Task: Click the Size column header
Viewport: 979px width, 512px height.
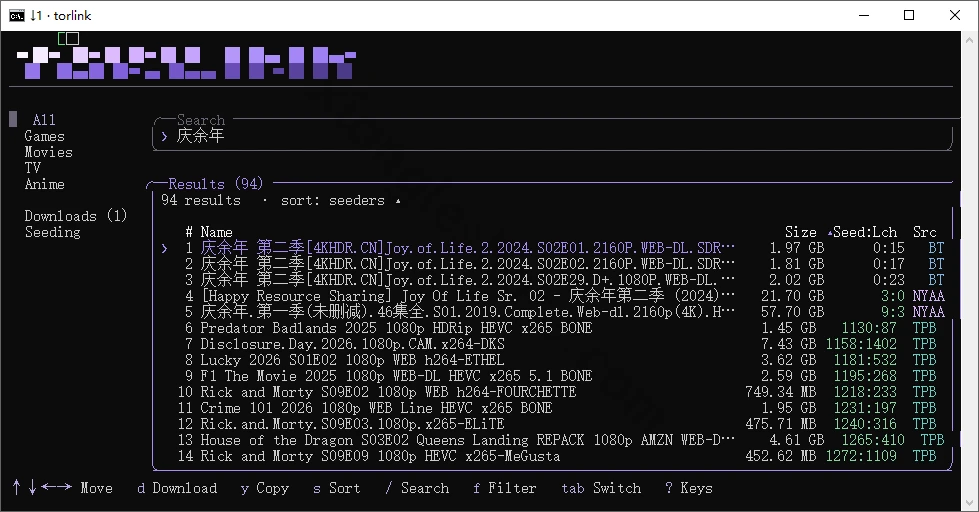Action: coord(800,232)
